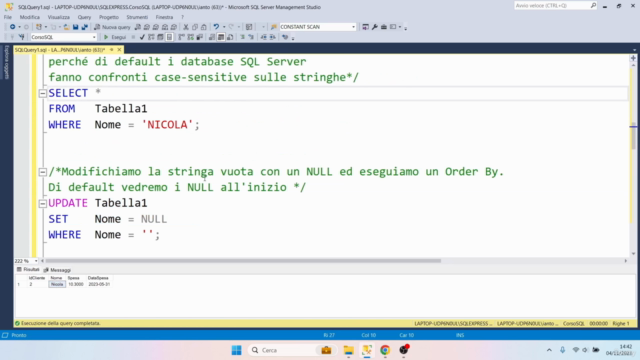The image size is (640, 360).
Task: Select the Nicola cell in results
Action: pyautogui.click(x=57, y=284)
